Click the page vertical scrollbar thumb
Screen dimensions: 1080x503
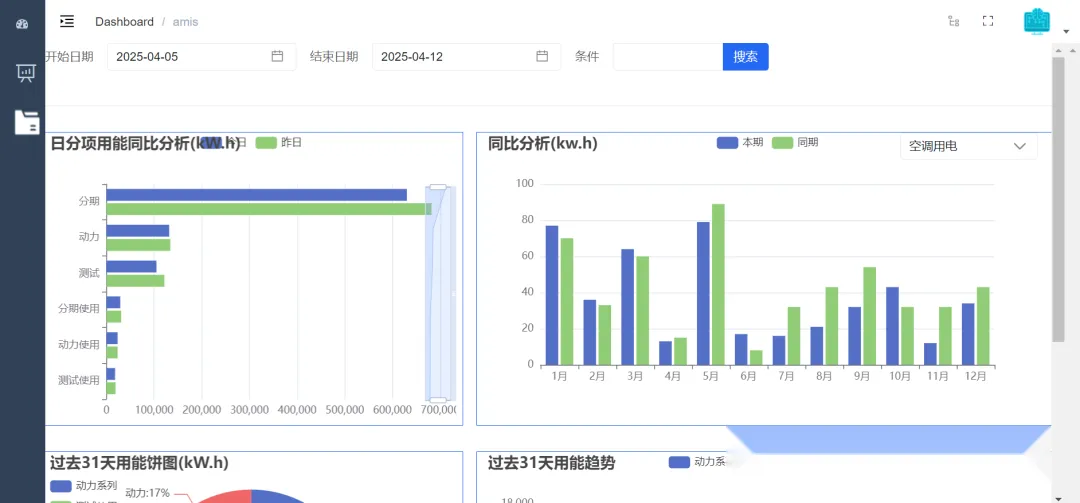point(1059,199)
